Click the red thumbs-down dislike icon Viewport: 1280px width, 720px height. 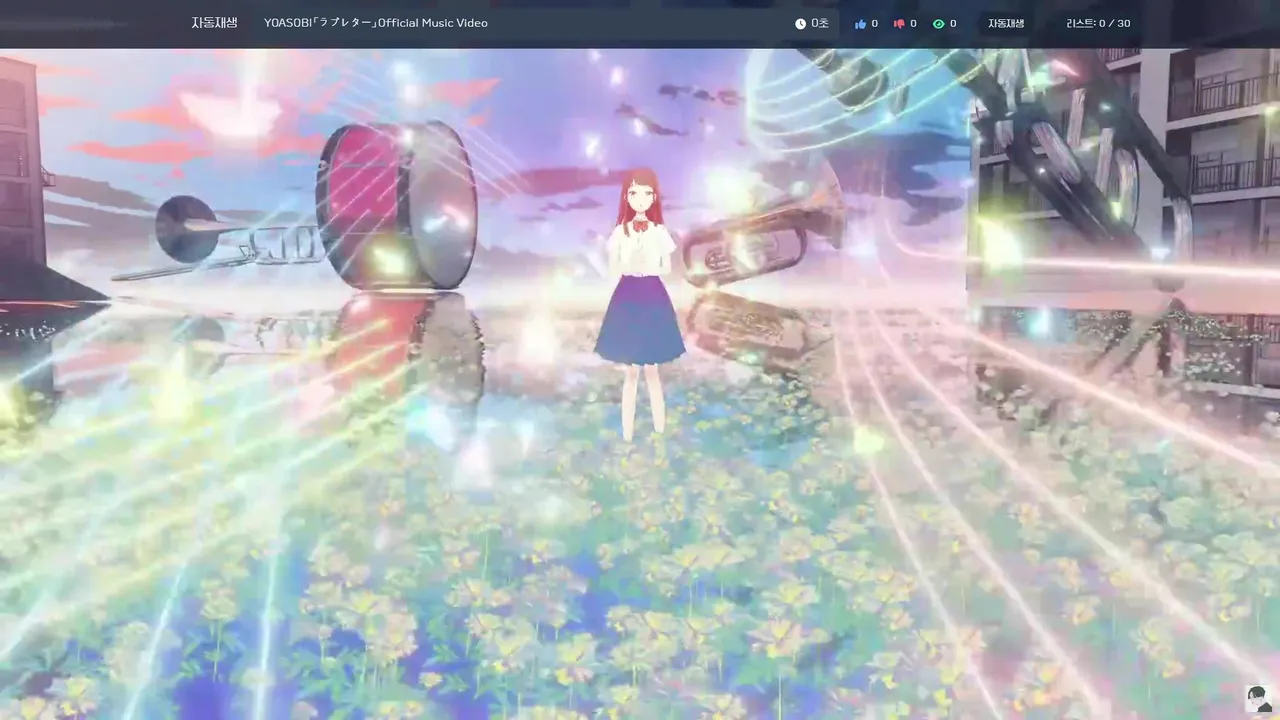pyautogui.click(x=899, y=23)
